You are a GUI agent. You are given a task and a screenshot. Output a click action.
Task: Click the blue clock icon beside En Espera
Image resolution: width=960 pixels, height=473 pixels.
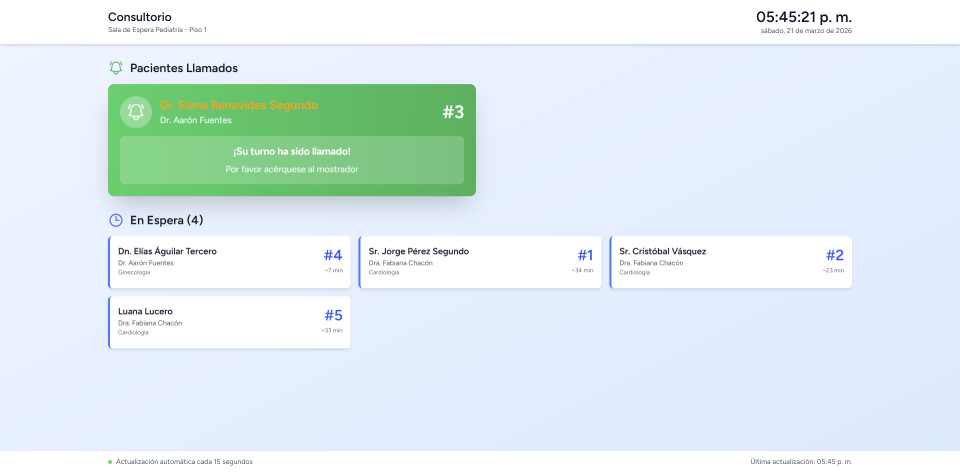tap(116, 220)
